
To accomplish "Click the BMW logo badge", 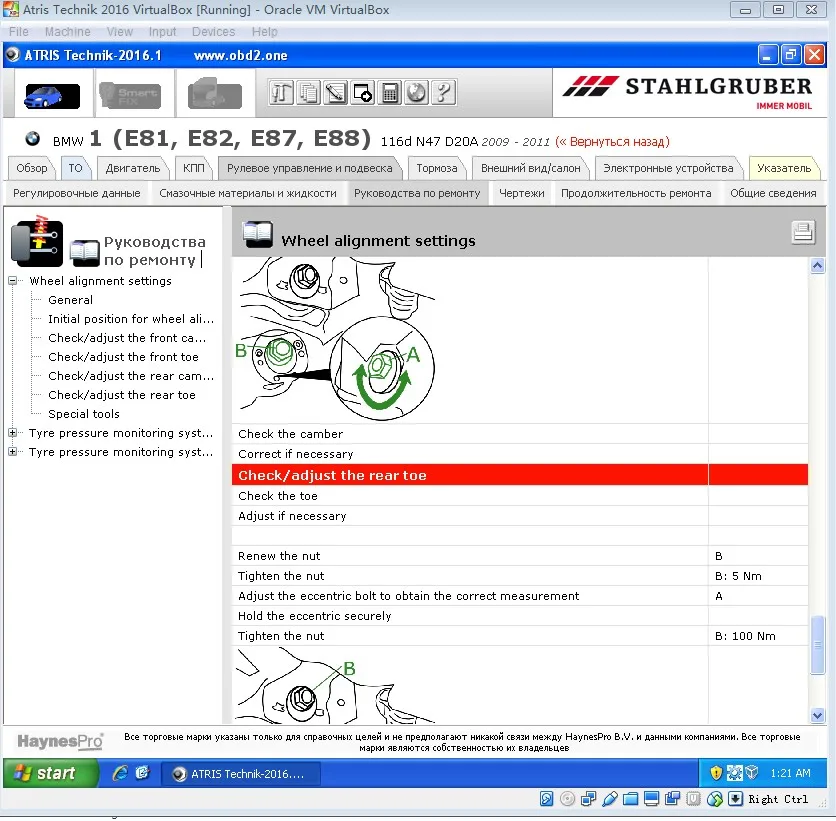I will [32, 139].
